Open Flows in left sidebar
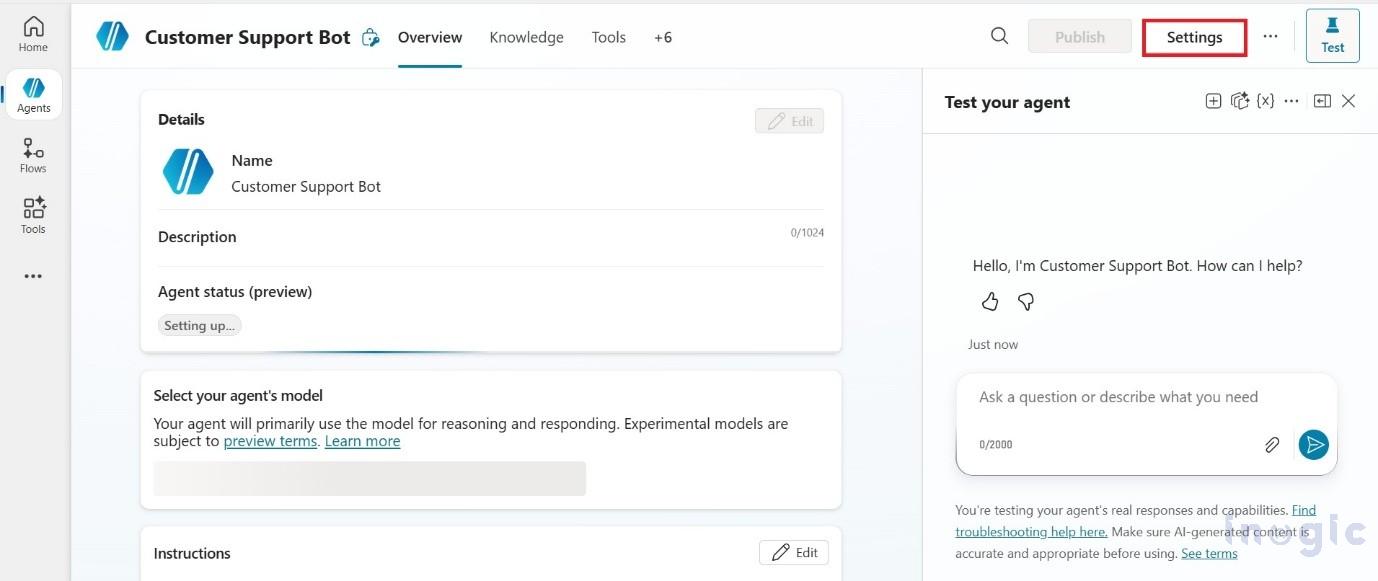Image resolution: width=1378 pixels, height=581 pixels. tap(33, 156)
